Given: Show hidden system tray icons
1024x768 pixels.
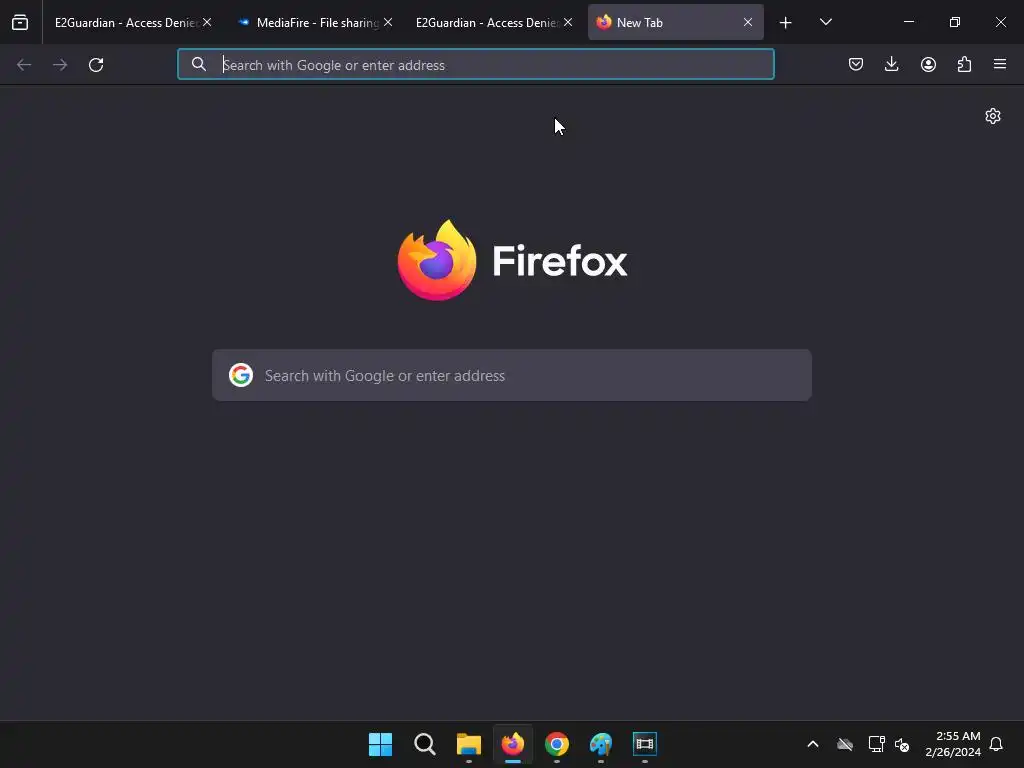Looking at the screenshot, I should [x=813, y=744].
